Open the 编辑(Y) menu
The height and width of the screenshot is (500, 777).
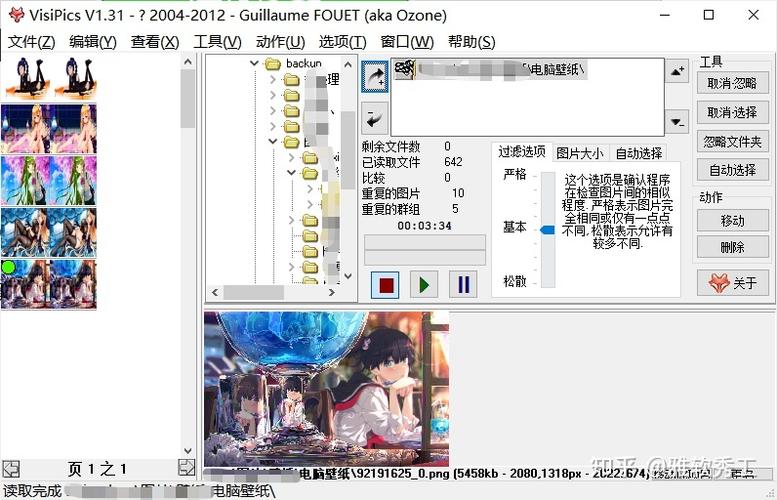[93, 42]
